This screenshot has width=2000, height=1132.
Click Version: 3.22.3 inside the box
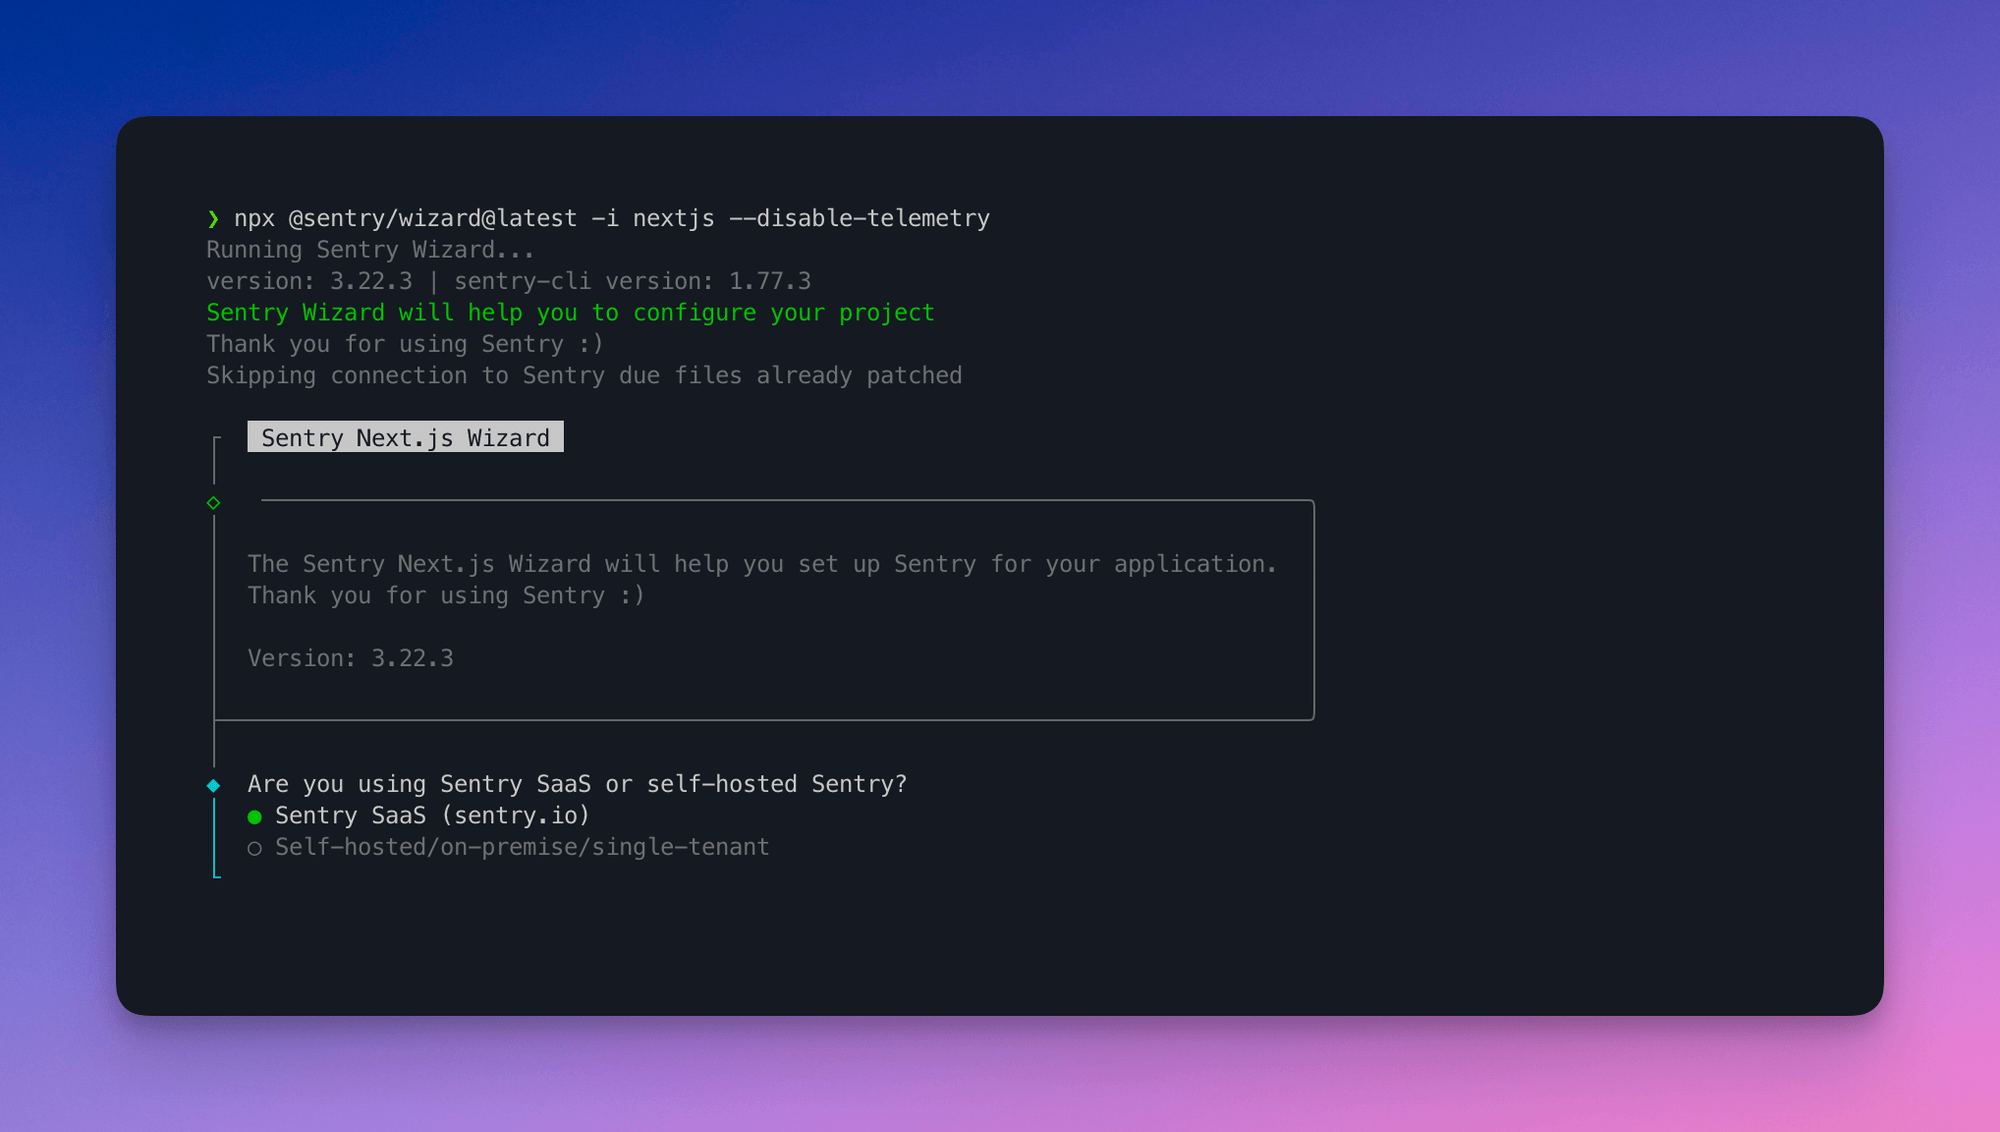pos(350,658)
